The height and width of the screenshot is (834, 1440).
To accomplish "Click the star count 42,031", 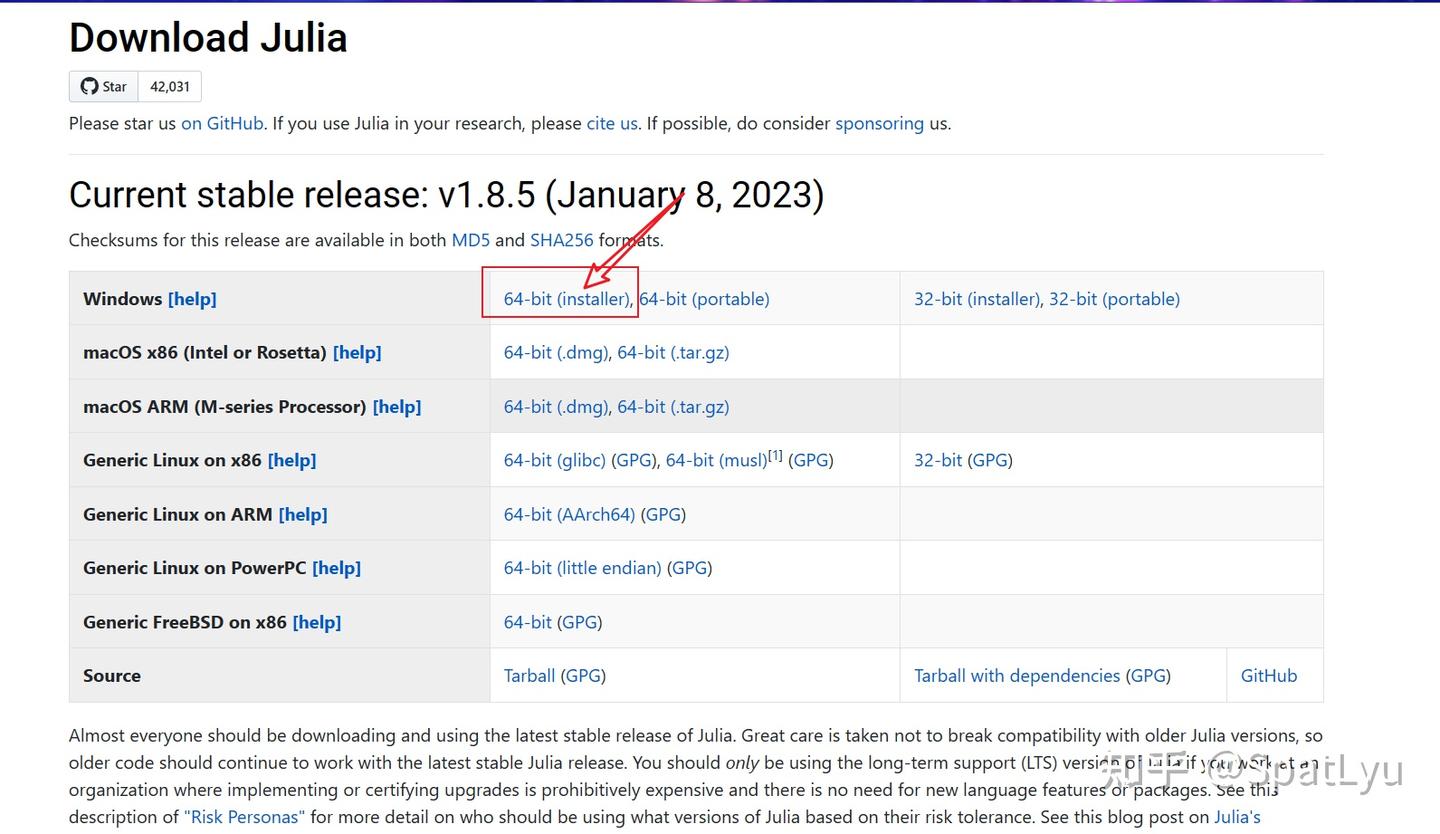I will tap(170, 87).
